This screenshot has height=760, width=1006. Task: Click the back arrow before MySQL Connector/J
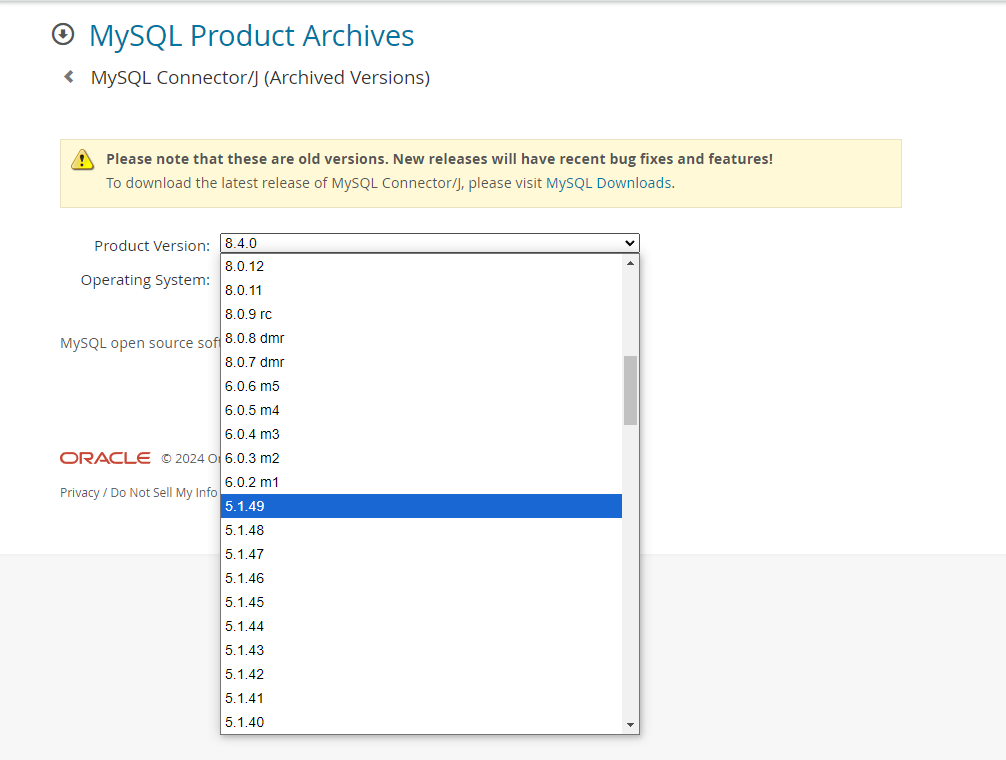(69, 77)
